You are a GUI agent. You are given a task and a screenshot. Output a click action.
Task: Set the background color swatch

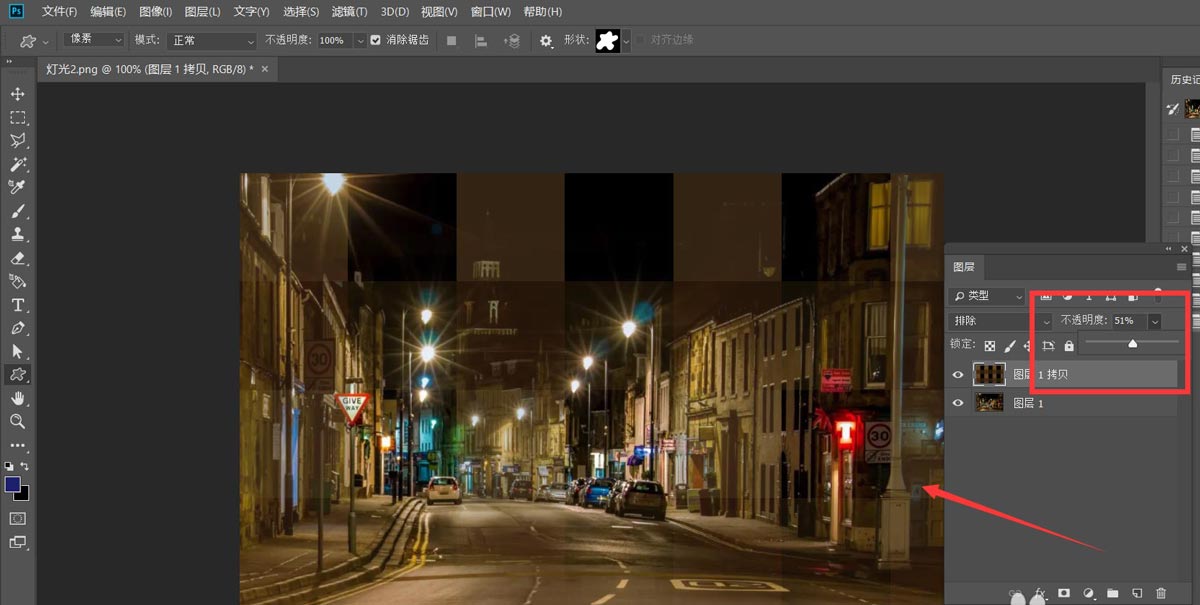click(22, 493)
